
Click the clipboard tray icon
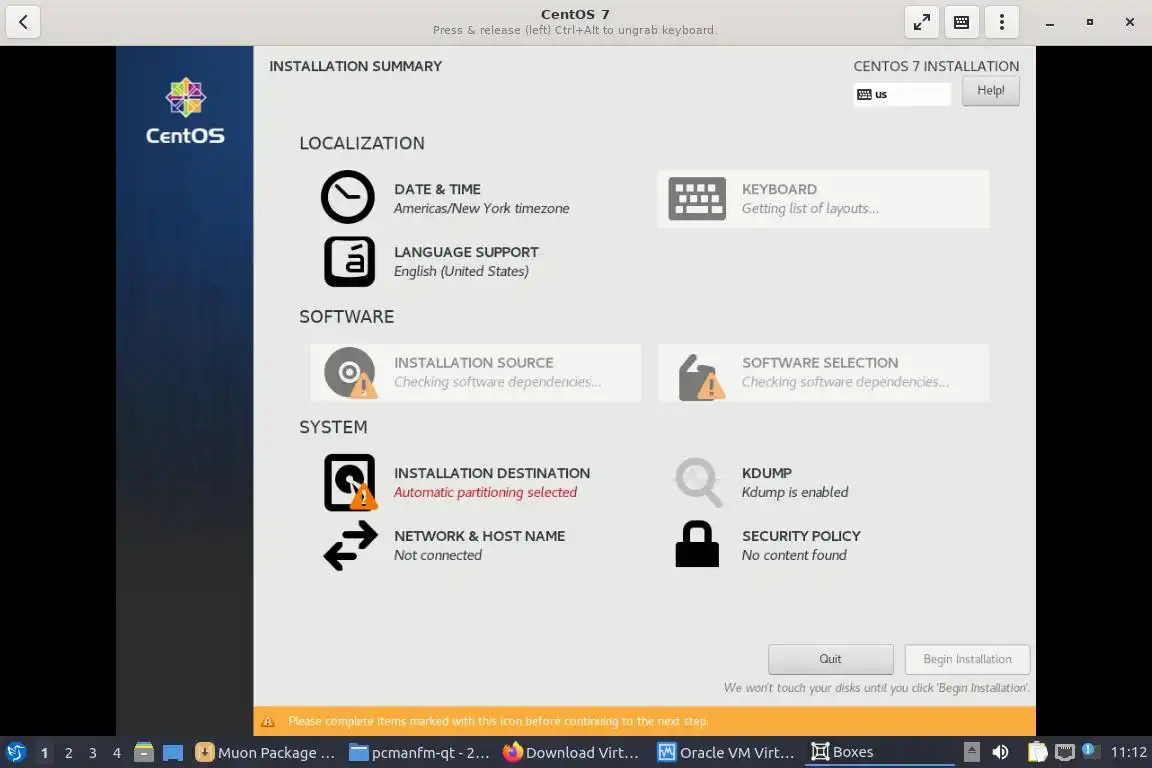click(1037, 752)
